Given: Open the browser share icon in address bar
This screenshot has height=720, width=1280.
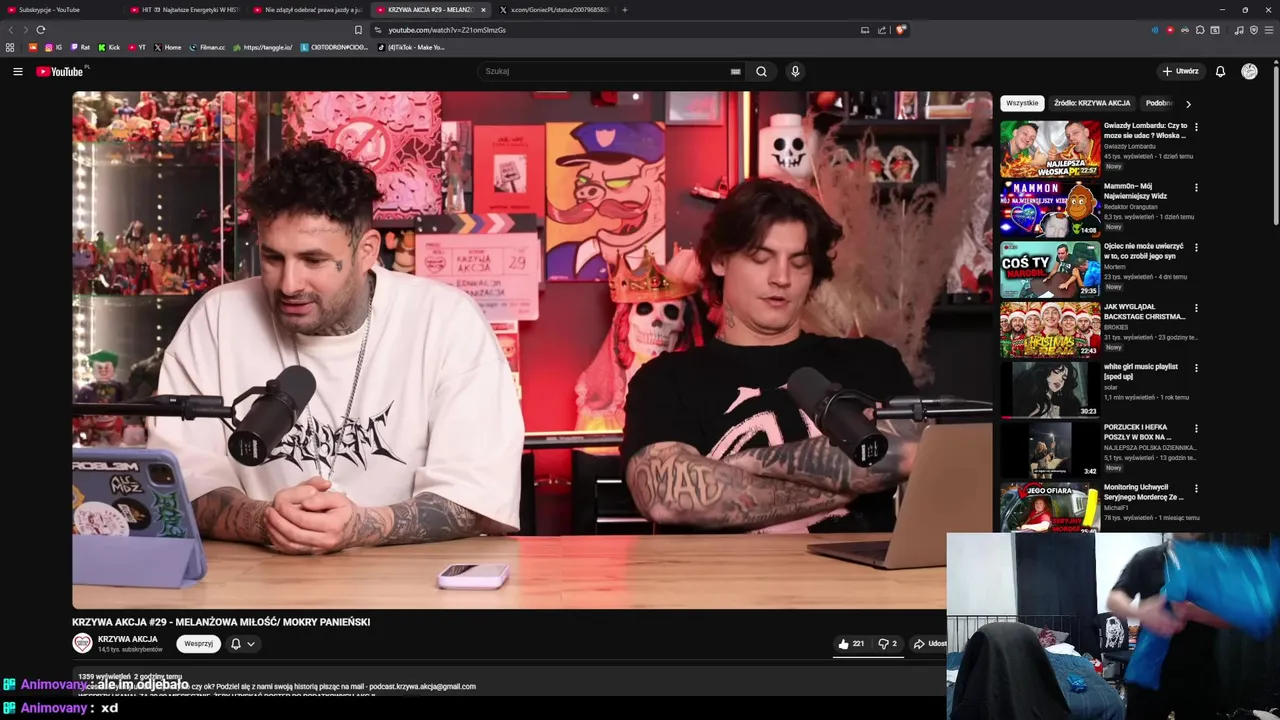Looking at the screenshot, I should click(882, 30).
